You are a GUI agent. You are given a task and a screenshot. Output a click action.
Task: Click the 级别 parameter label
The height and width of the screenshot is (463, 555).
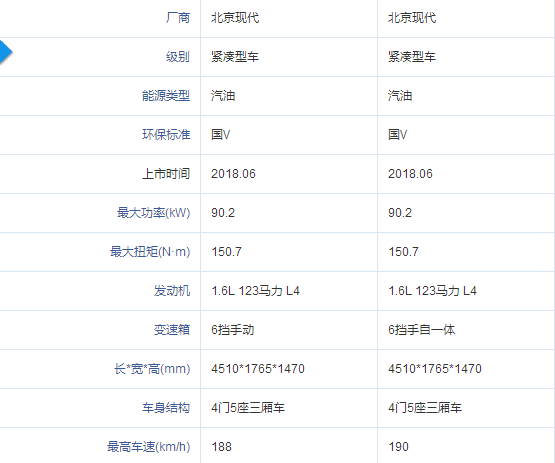click(x=178, y=57)
